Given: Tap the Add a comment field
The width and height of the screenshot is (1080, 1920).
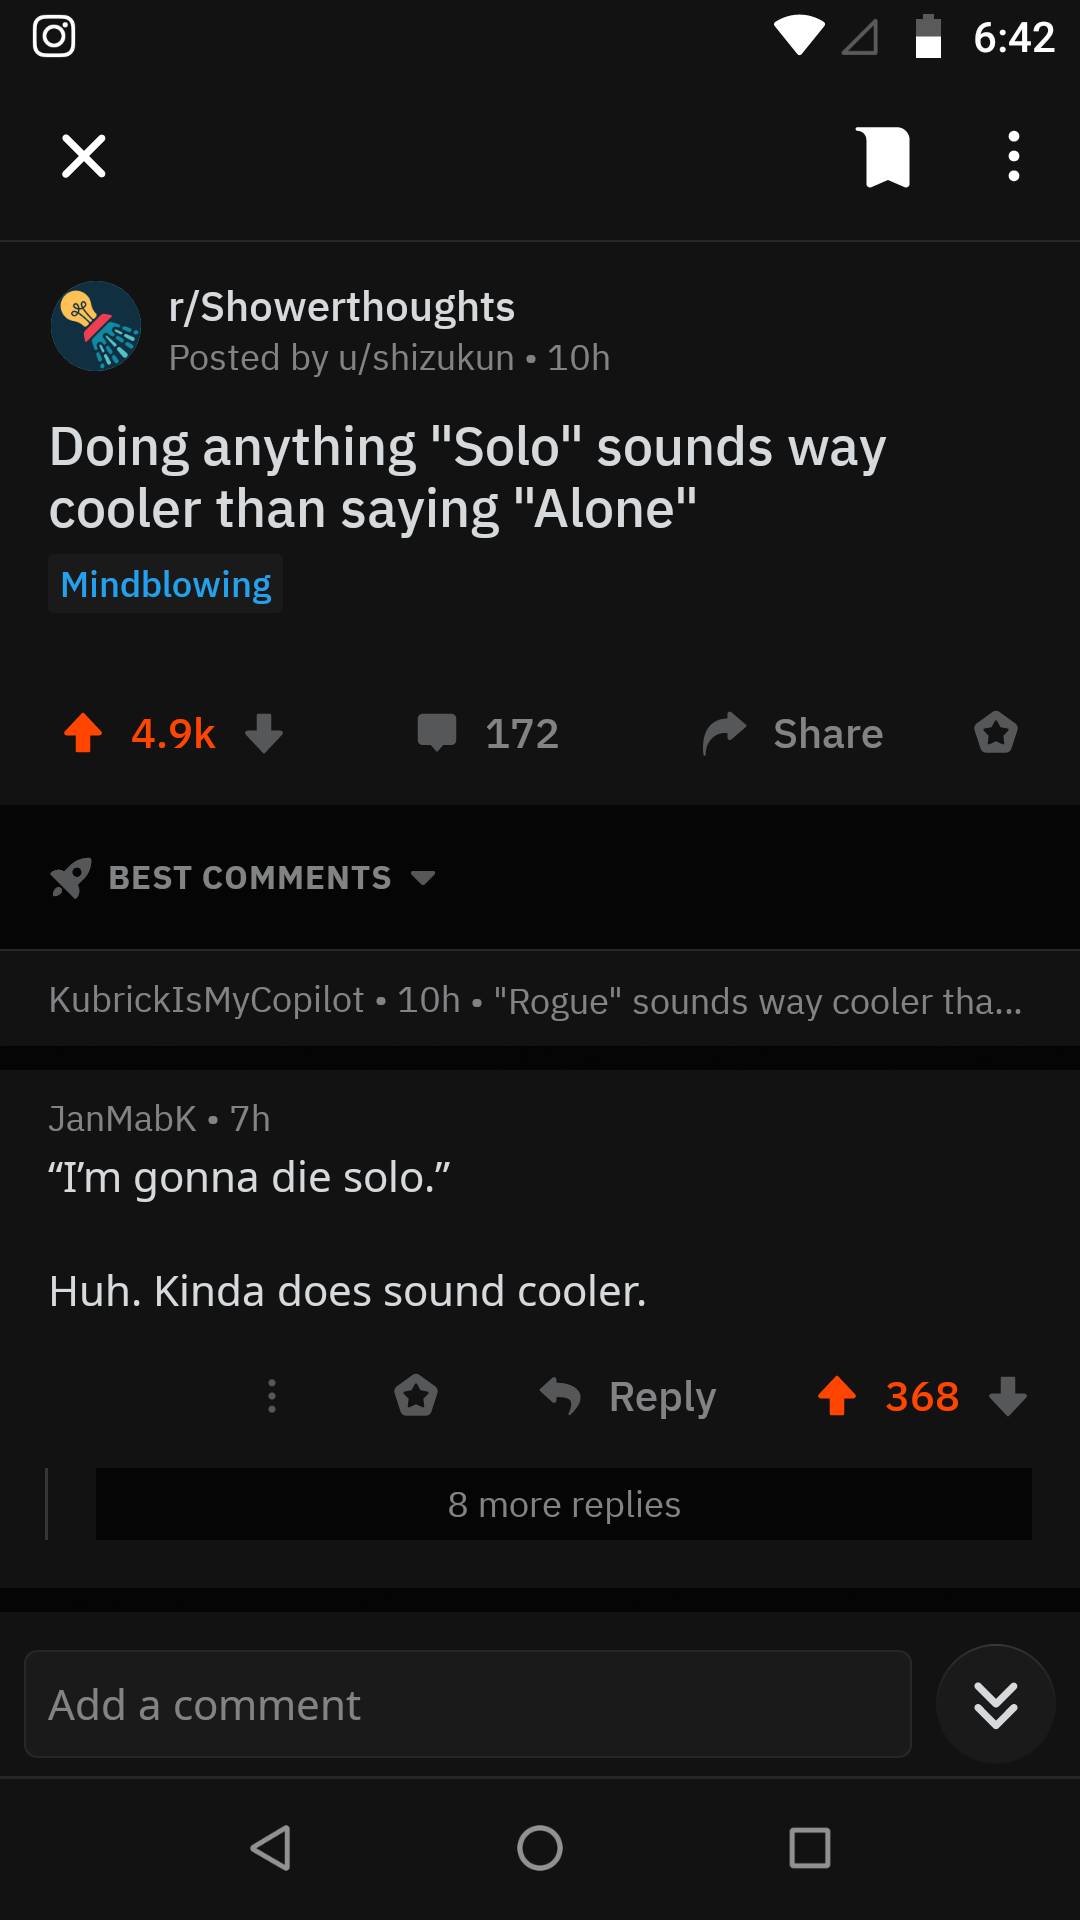Looking at the screenshot, I should click(467, 1704).
